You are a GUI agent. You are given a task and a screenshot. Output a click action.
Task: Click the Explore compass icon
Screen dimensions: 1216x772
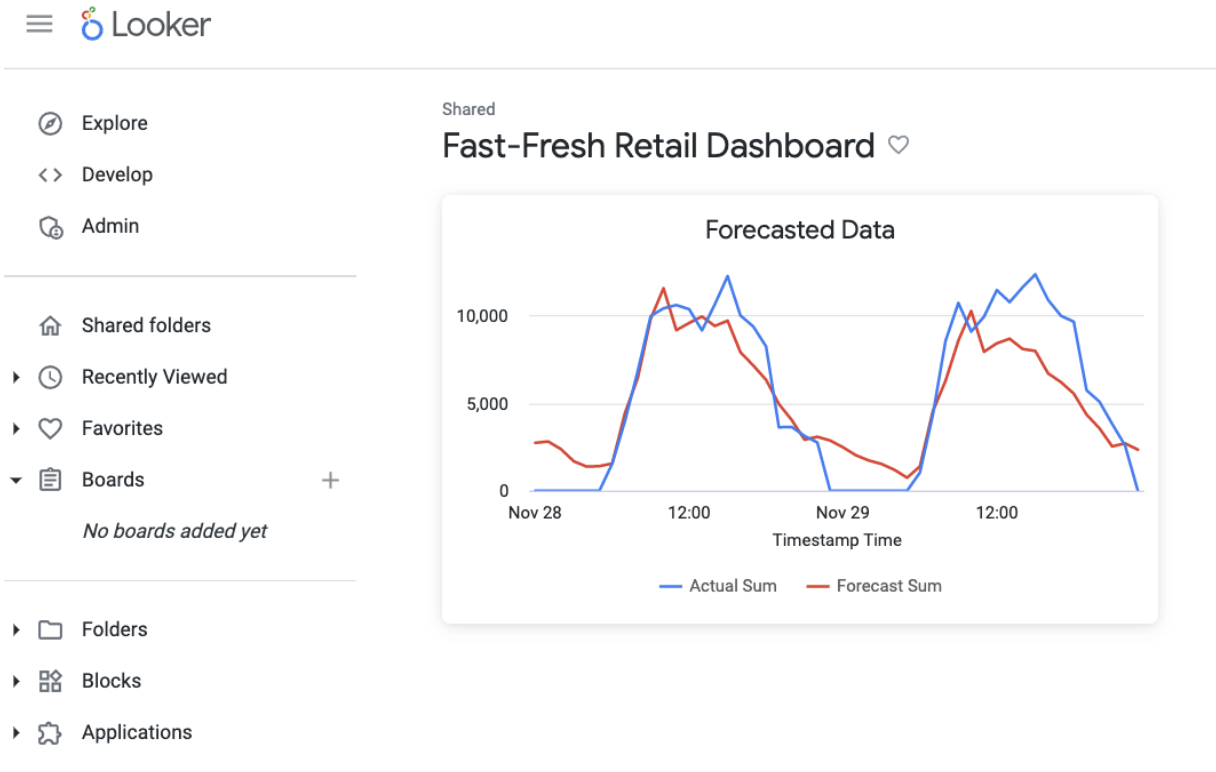[x=50, y=124]
